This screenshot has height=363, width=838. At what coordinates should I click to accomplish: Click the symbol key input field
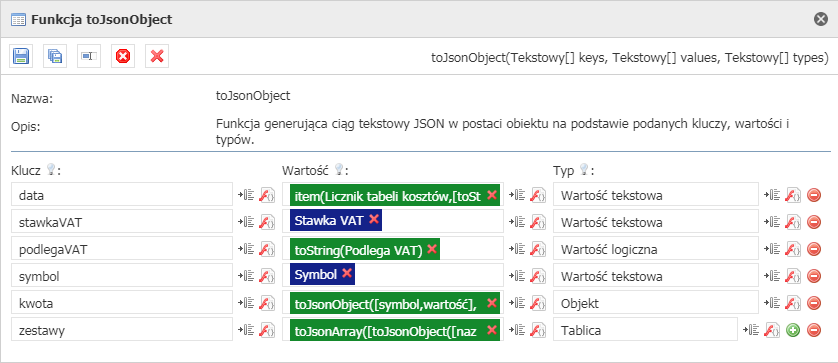click(x=122, y=276)
